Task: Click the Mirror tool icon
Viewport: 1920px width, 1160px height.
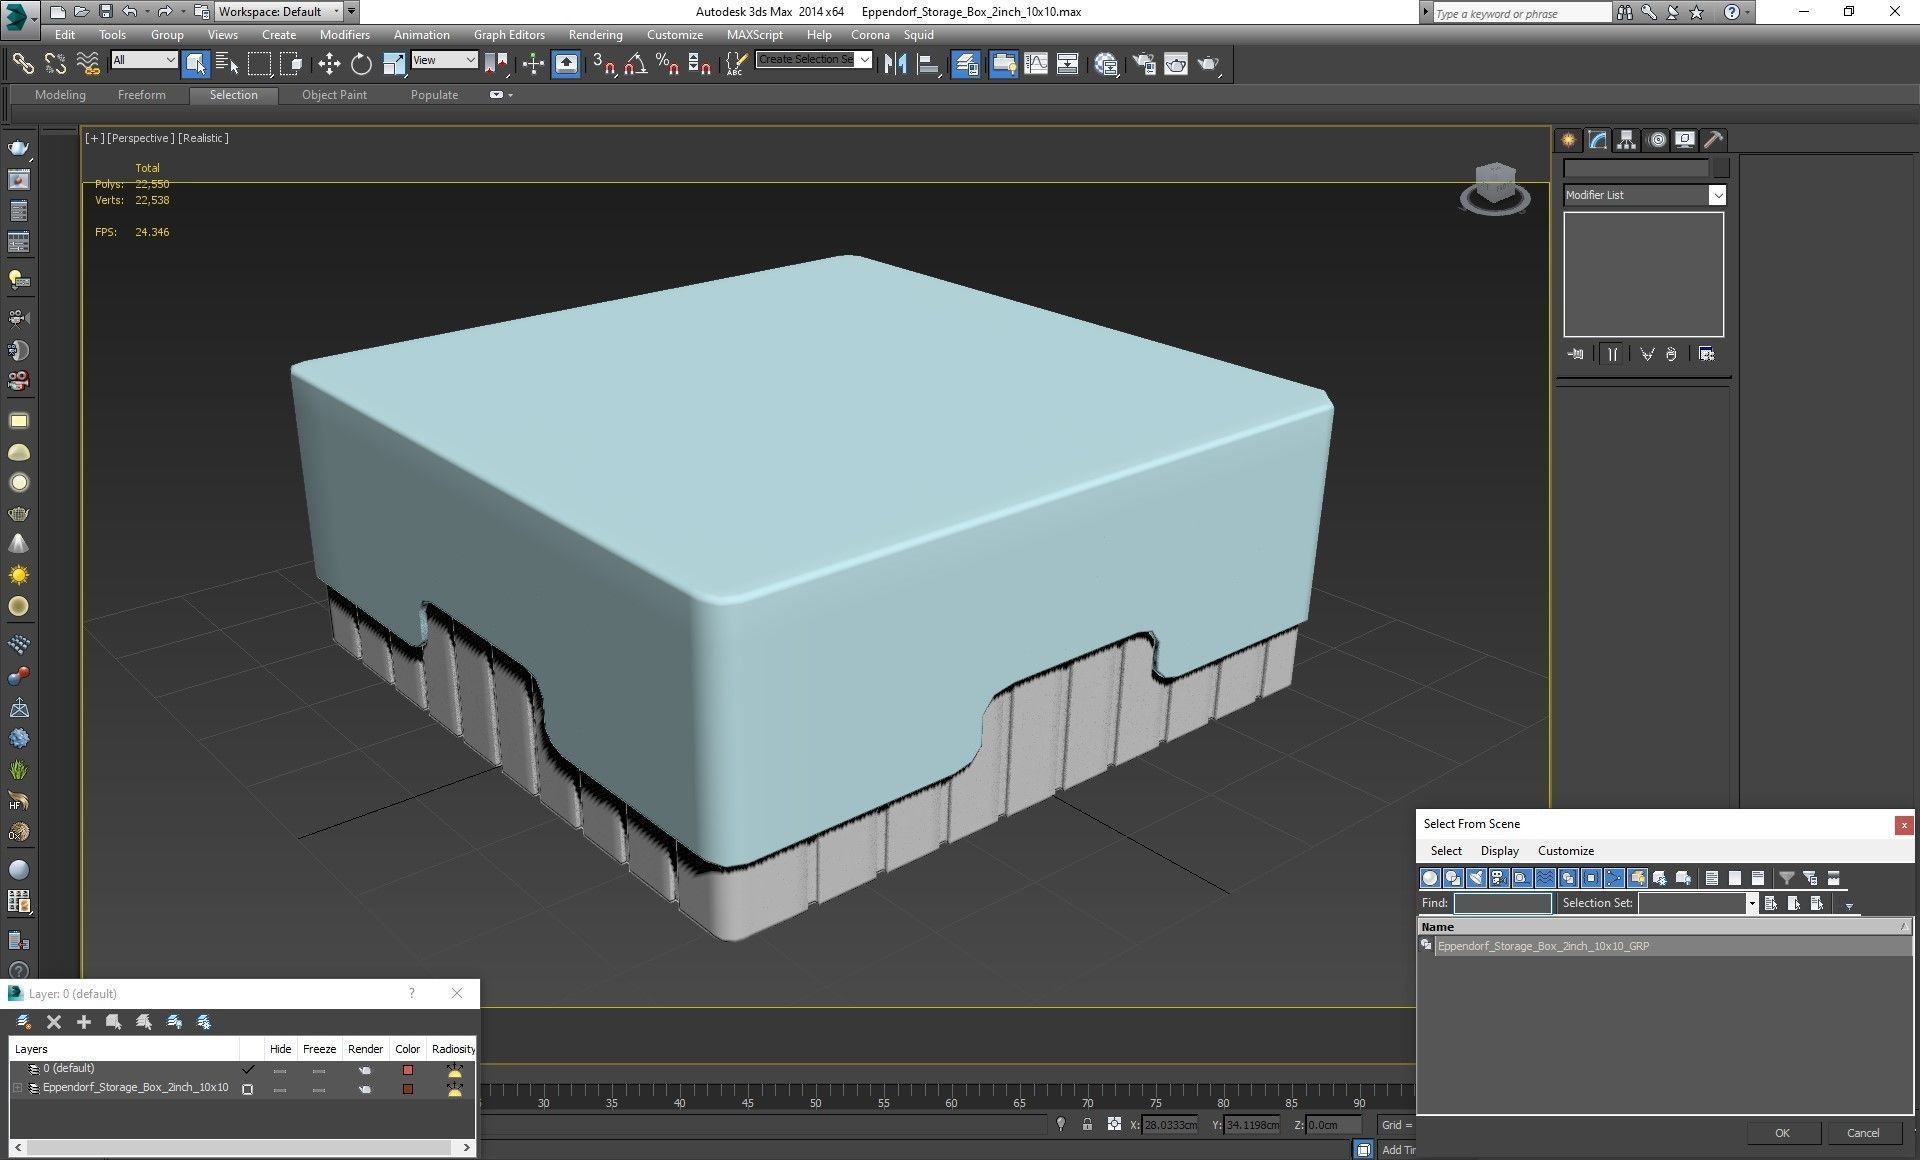Action: (x=895, y=64)
